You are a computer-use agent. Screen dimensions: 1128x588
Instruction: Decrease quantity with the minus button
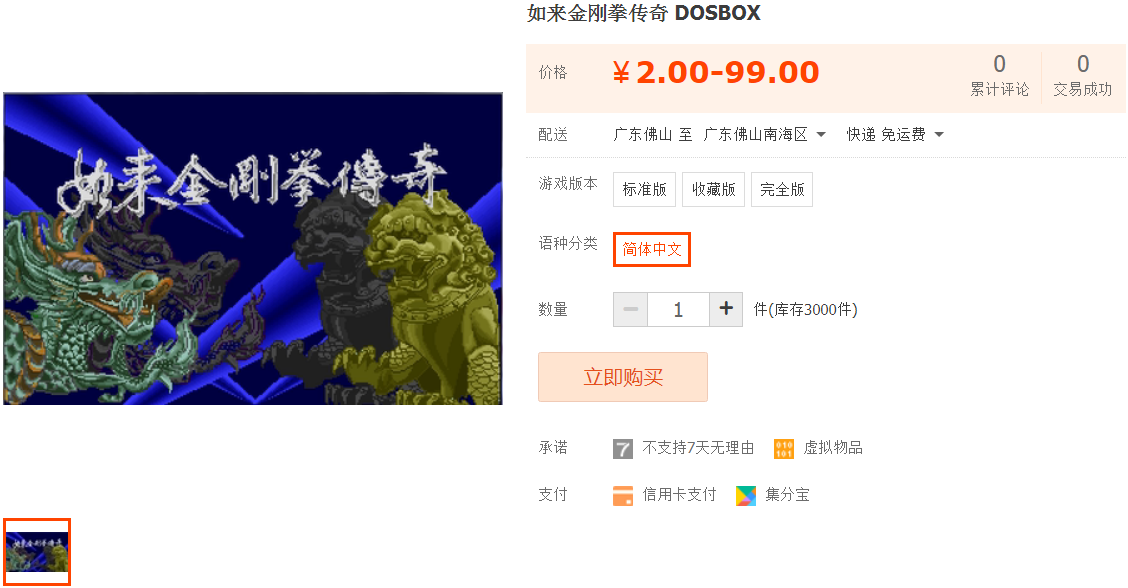click(x=630, y=309)
